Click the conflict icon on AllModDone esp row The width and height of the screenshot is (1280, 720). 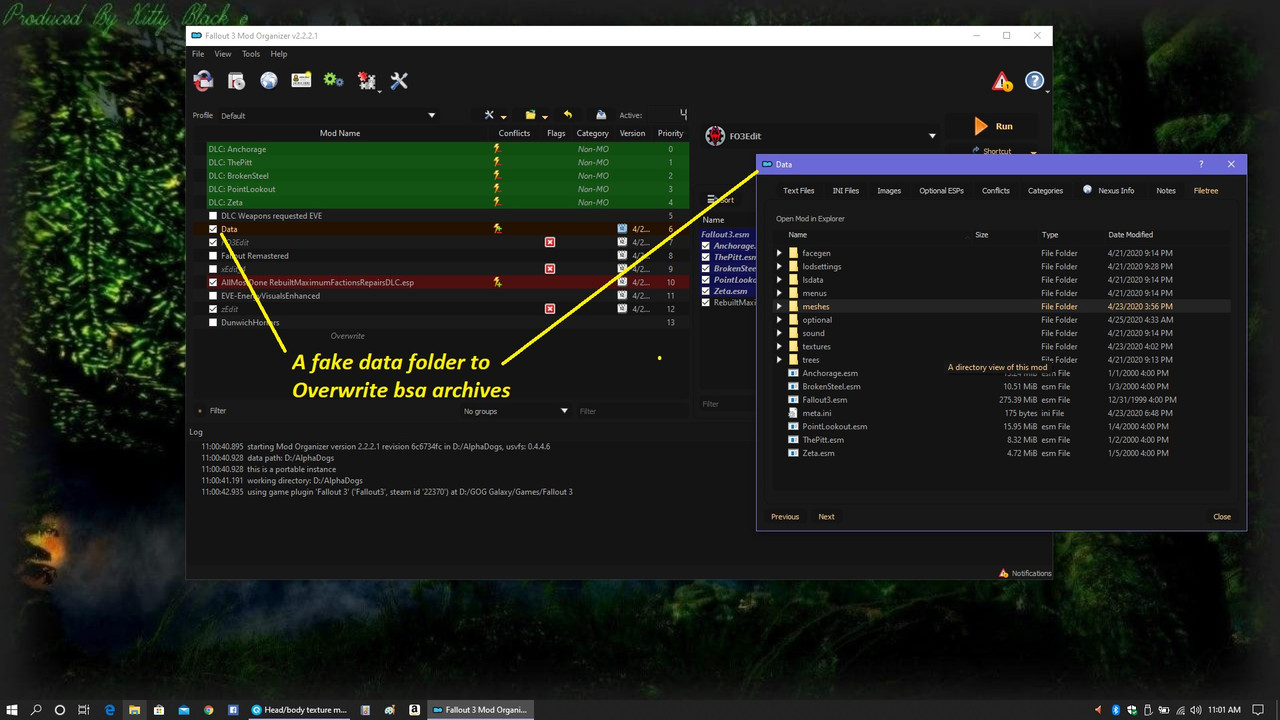pos(496,282)
